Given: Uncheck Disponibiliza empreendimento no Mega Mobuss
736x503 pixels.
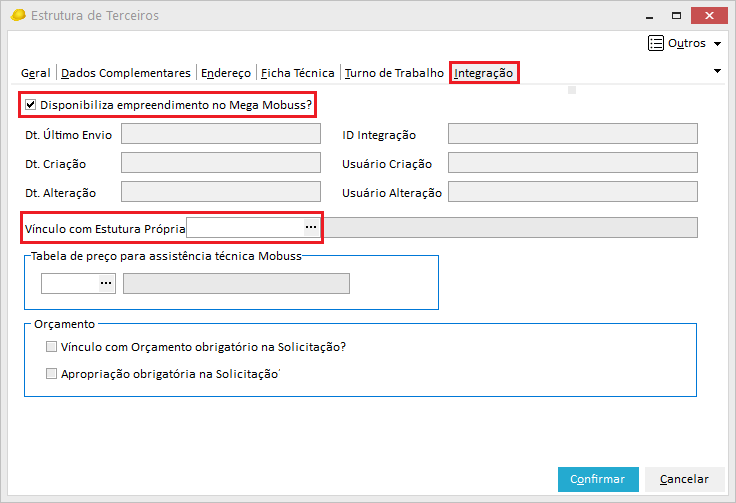Looking at the screenshot, I should tap(31, 105).
